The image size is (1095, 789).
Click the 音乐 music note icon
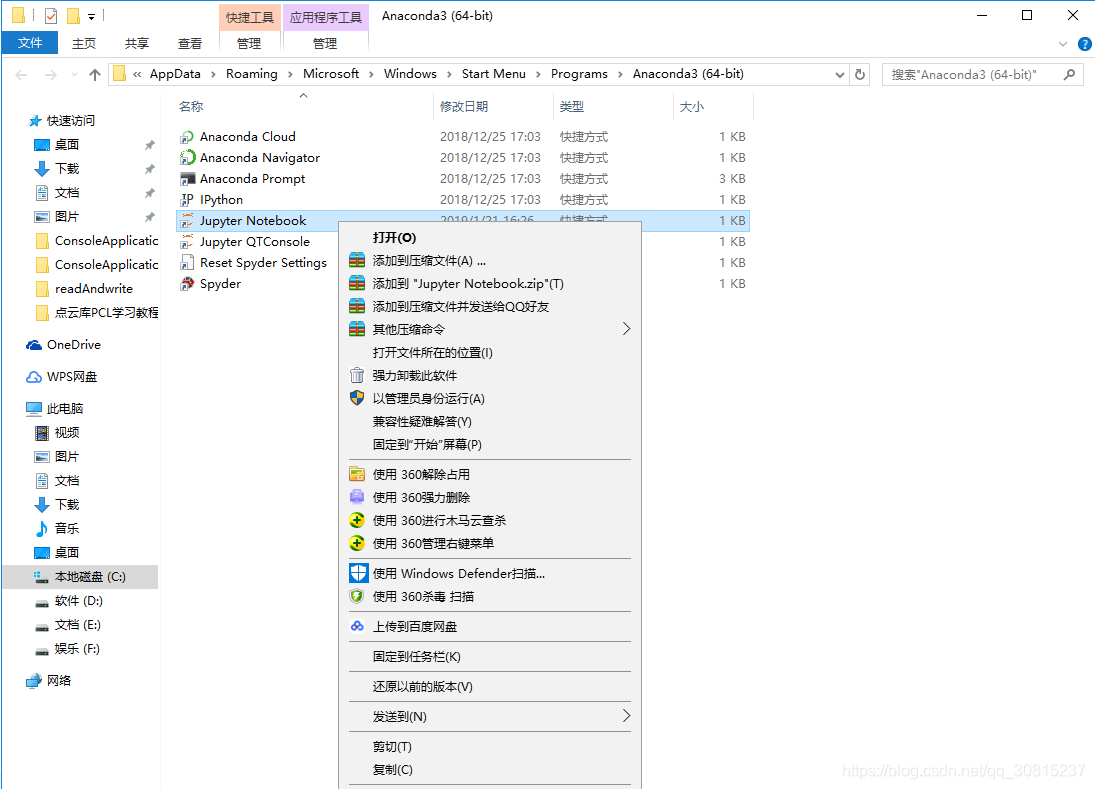coord(42,529)
